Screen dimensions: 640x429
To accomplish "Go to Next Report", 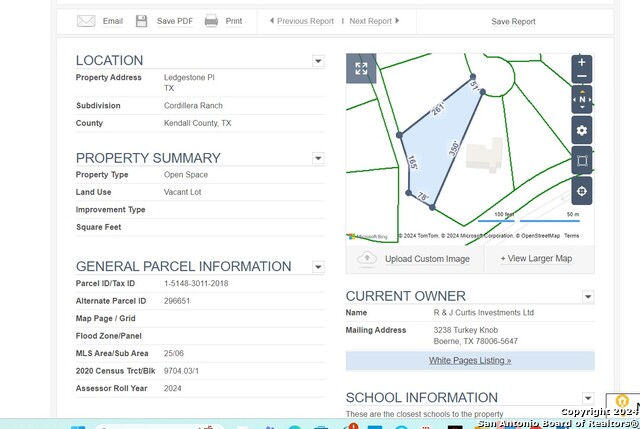I will [x=374, y=21].
